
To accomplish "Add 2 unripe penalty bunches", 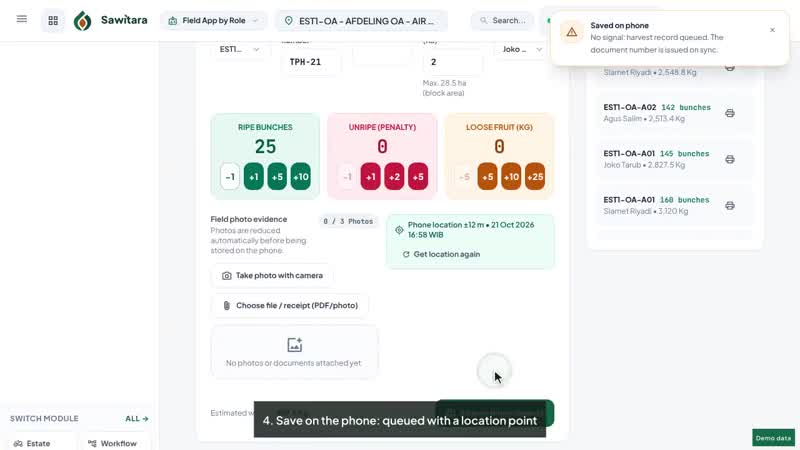I will point(394,177).
